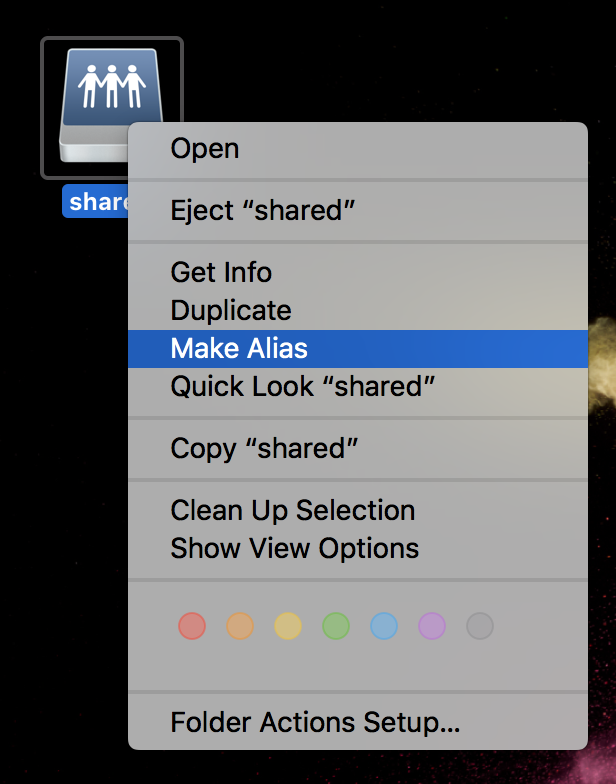Viewport: 616px width, 784px height.
Task: Apply the gray color tag
Action: 479,627
